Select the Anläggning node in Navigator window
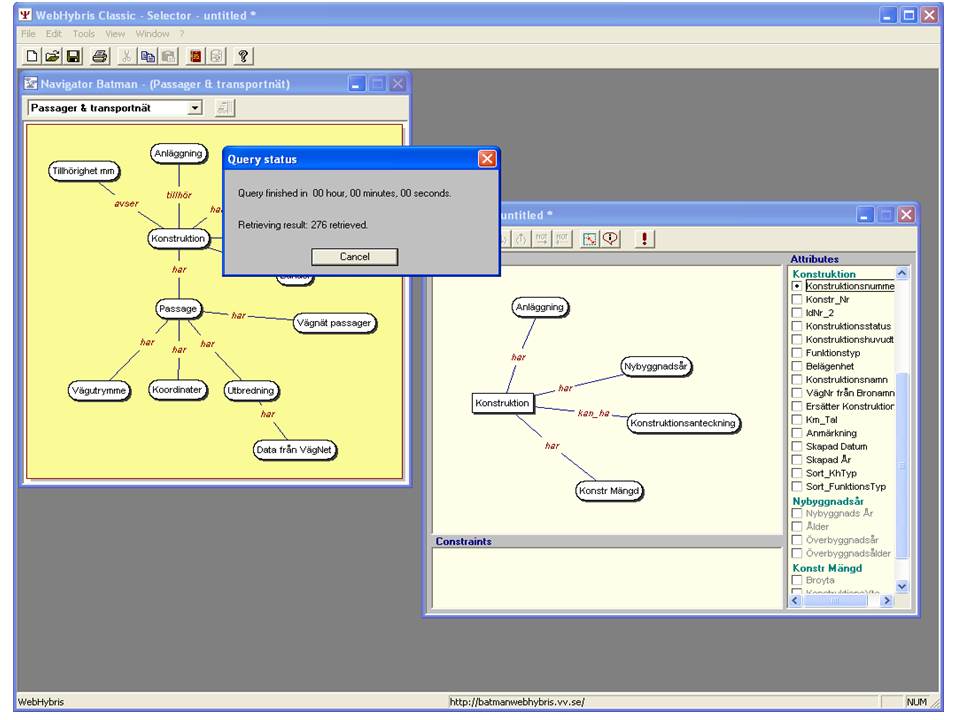The image size is (960, 720). (x=178, y=154)
